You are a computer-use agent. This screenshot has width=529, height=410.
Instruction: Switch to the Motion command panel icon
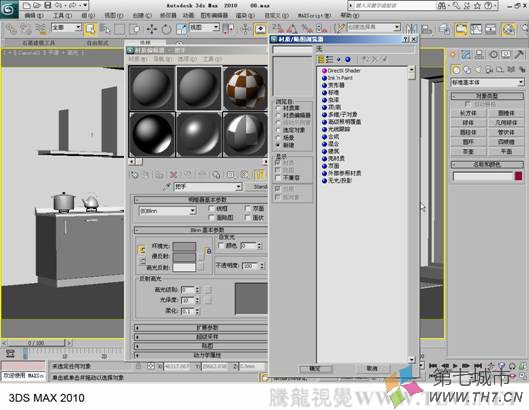[x=494, y=54]
